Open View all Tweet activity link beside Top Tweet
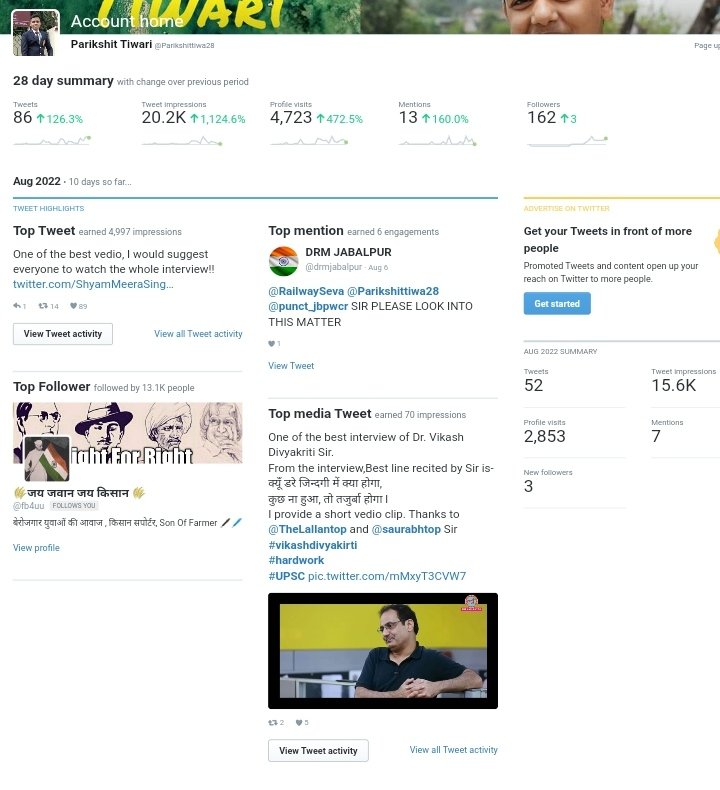The image size is (720, 790). click(198, 334)
